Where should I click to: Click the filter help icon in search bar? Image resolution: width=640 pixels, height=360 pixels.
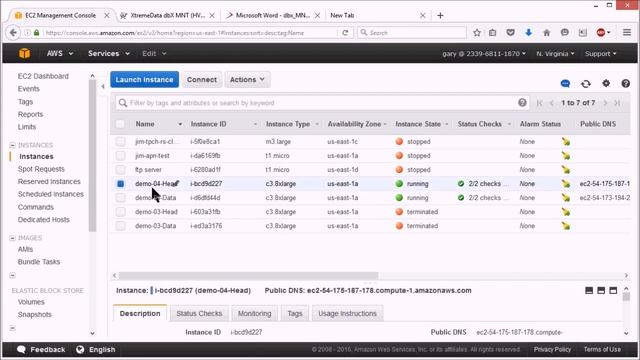(522, 102)
